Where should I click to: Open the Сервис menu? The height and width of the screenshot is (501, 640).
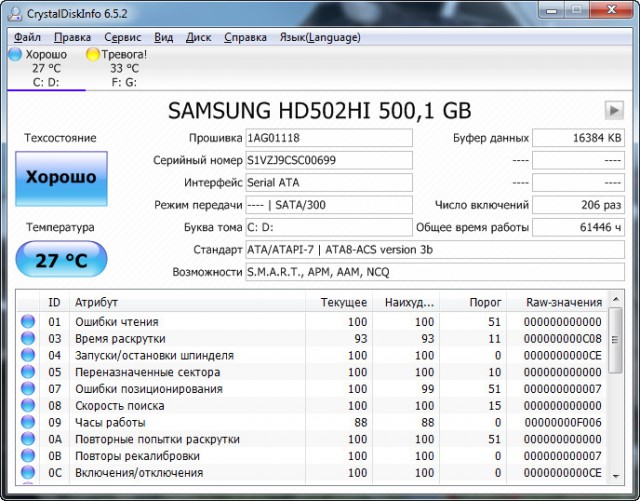[x=122, y=38]
